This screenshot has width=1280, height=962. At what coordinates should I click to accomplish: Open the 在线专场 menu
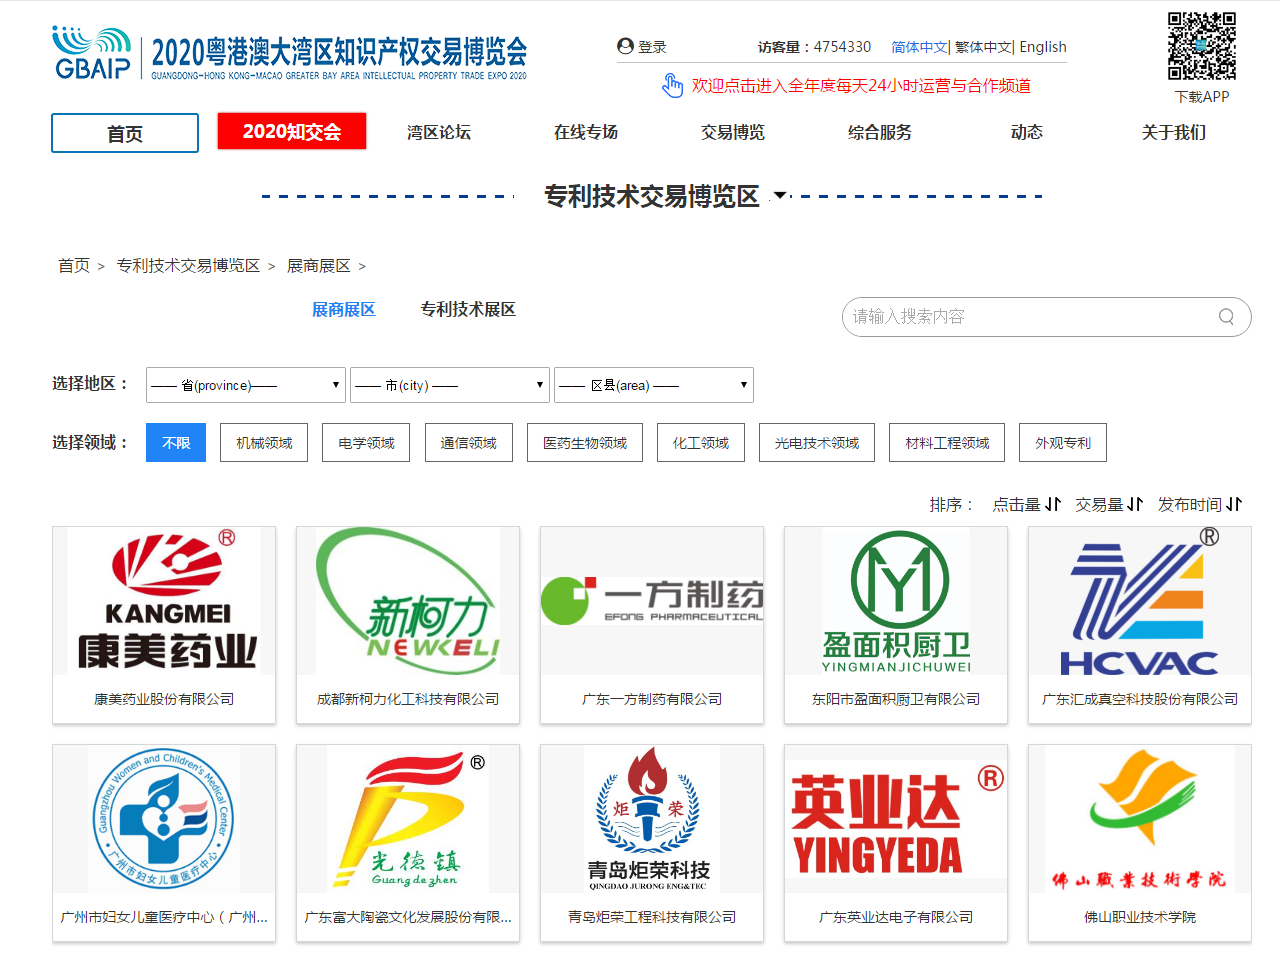coord(586,132)
